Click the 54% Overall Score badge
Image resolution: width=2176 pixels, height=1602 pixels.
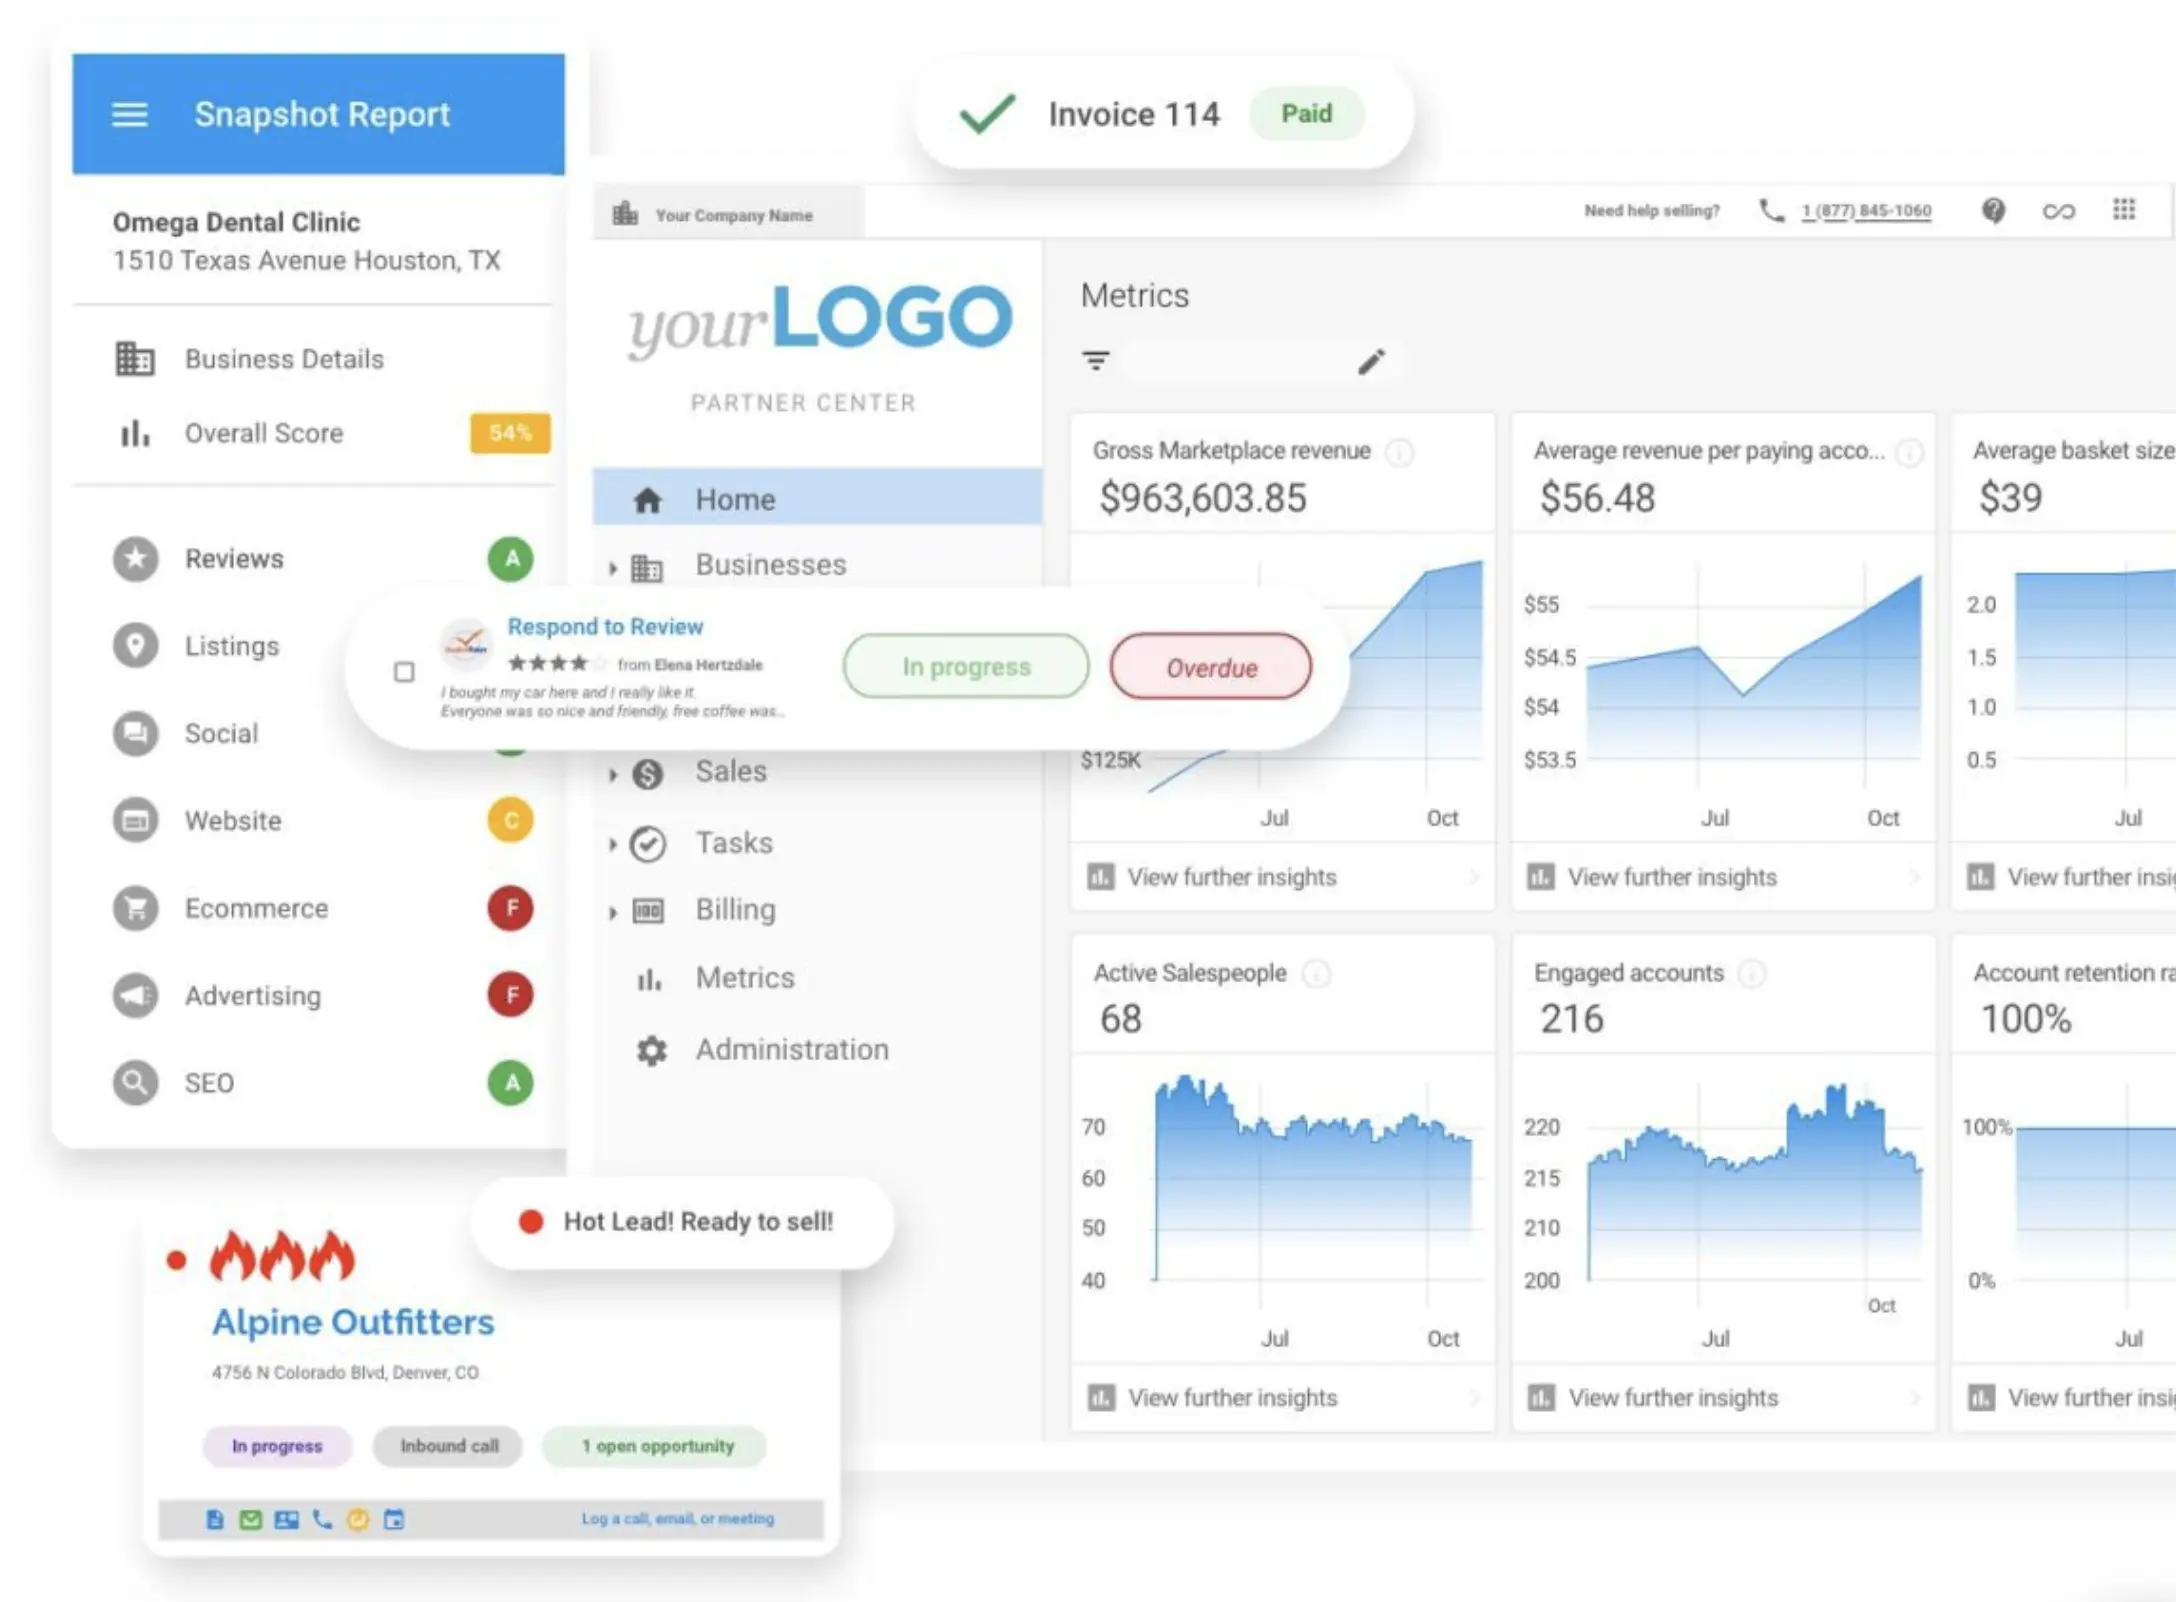coord(510,433)
